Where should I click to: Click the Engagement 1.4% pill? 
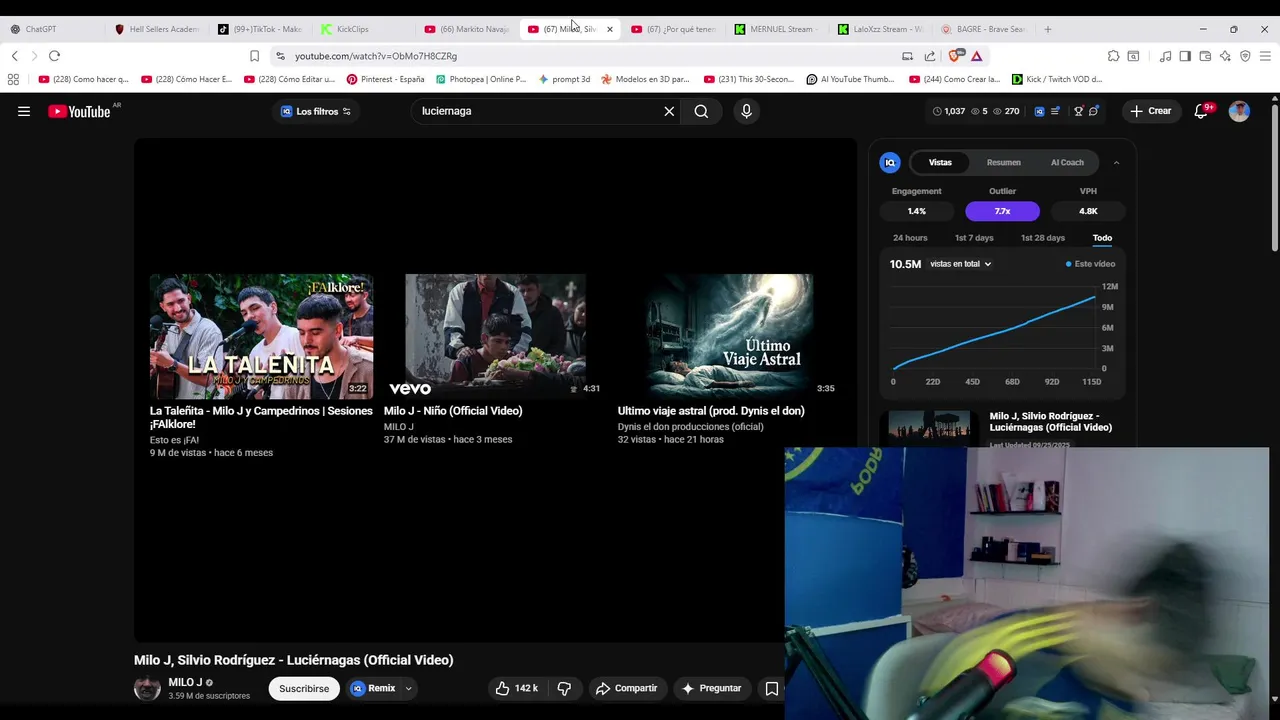click(x=917, y=211)
